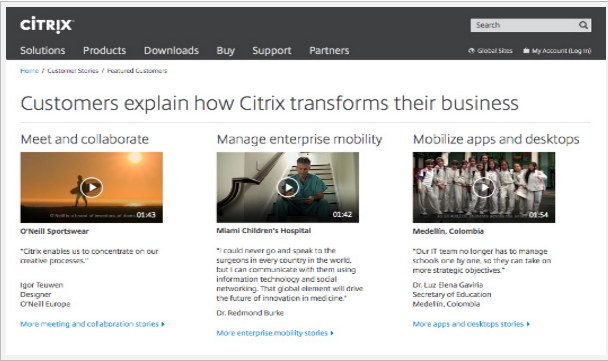Click the O'Neill Sportswear caption

tap(55, 231)
